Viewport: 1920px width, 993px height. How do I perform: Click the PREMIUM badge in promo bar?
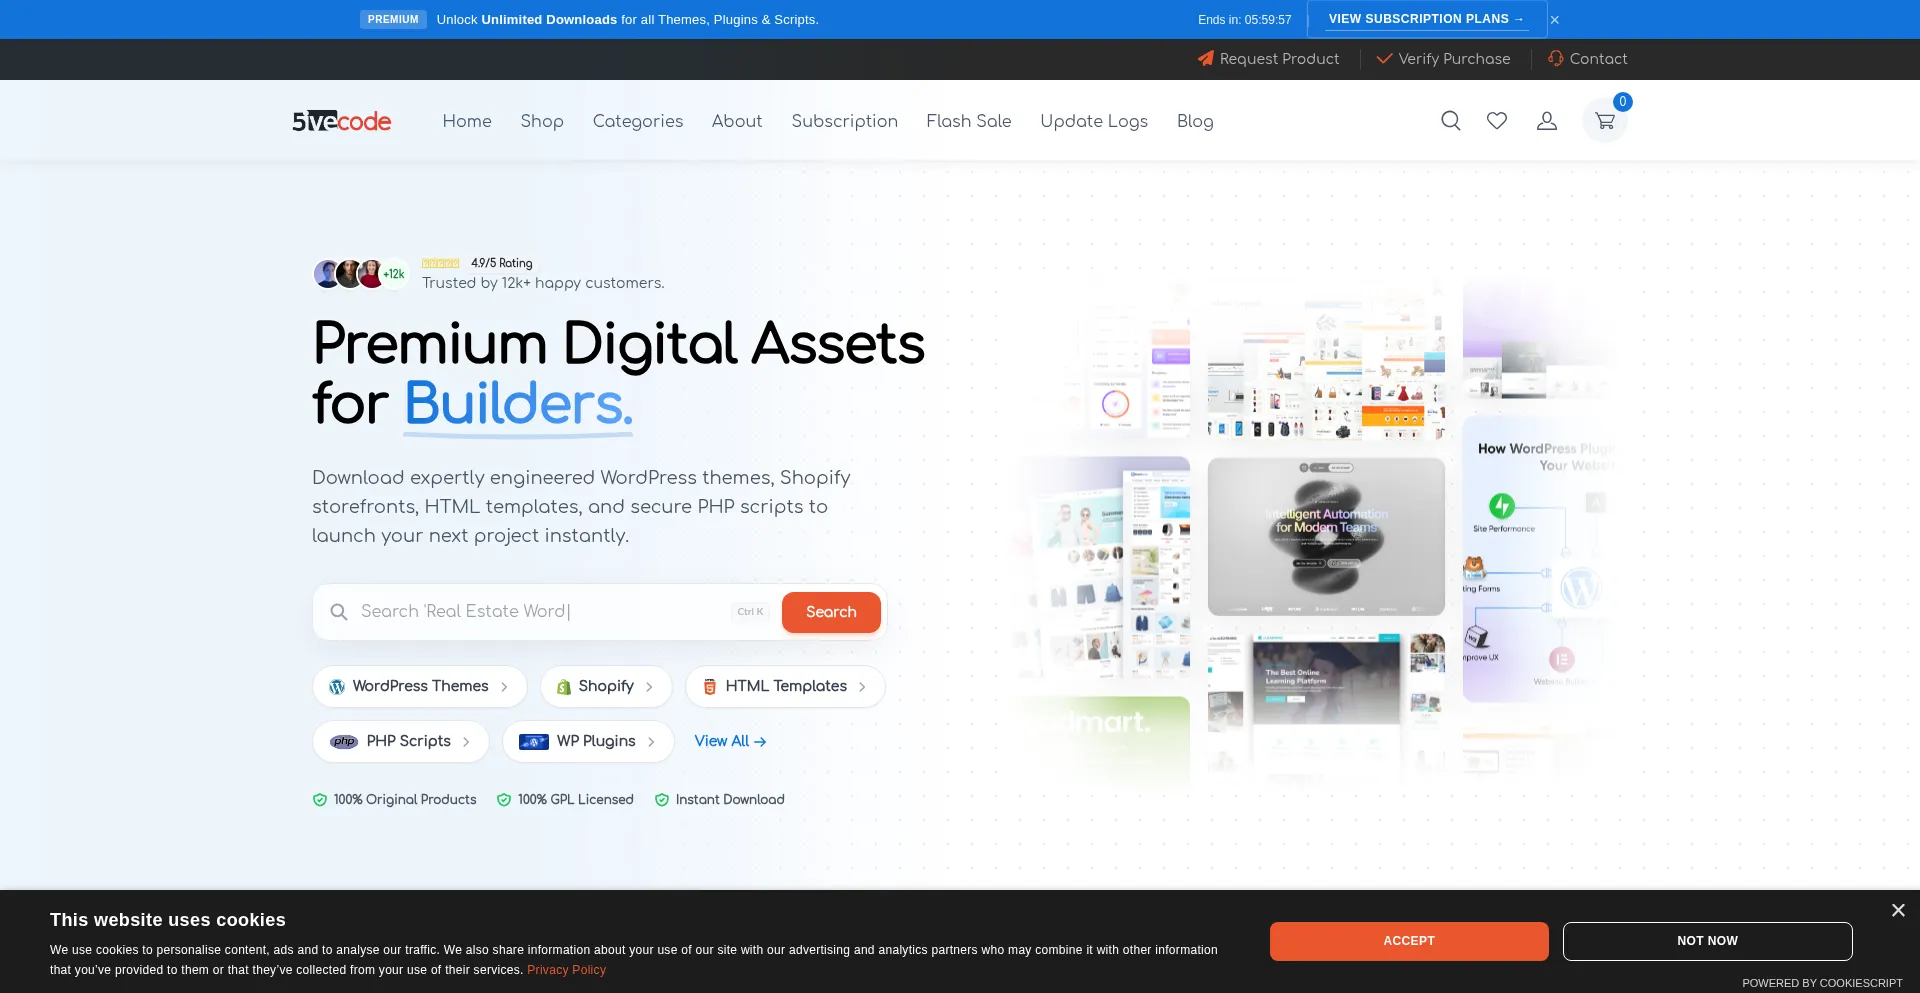click(393, 20)
